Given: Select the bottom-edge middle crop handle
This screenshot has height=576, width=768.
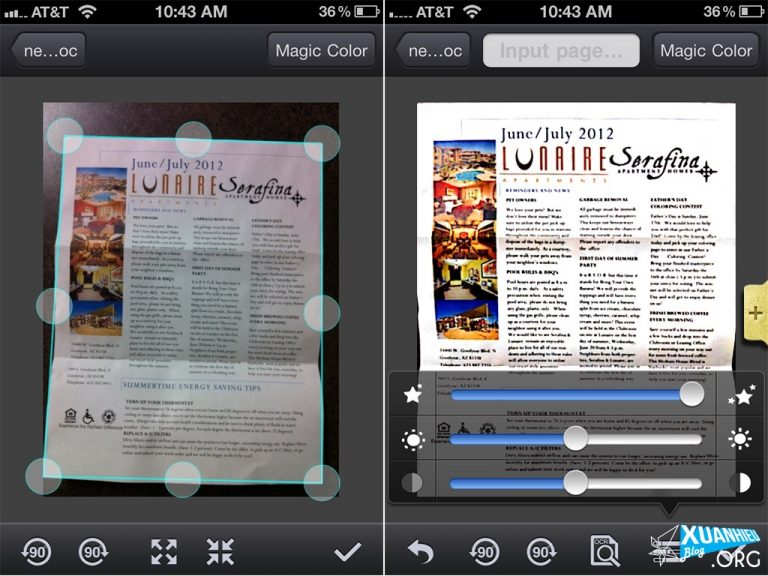Looking at the screenshot, I should (183, 480).
